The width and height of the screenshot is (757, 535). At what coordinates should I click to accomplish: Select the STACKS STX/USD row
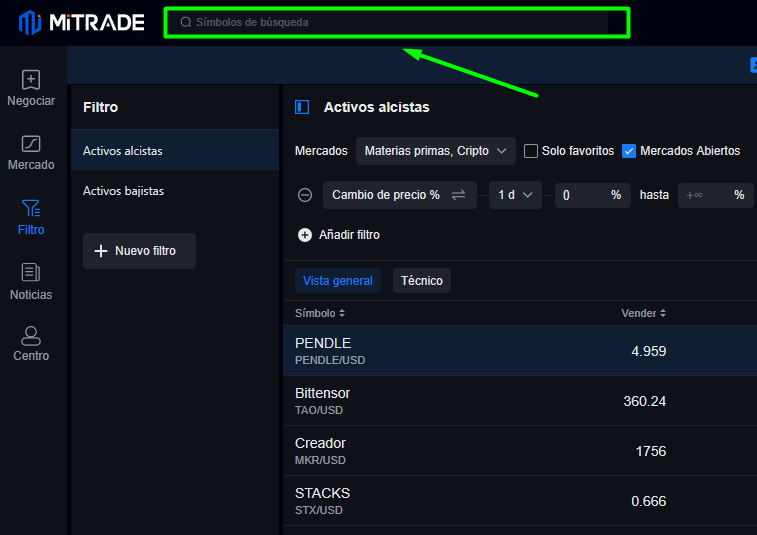click(520, 501)
